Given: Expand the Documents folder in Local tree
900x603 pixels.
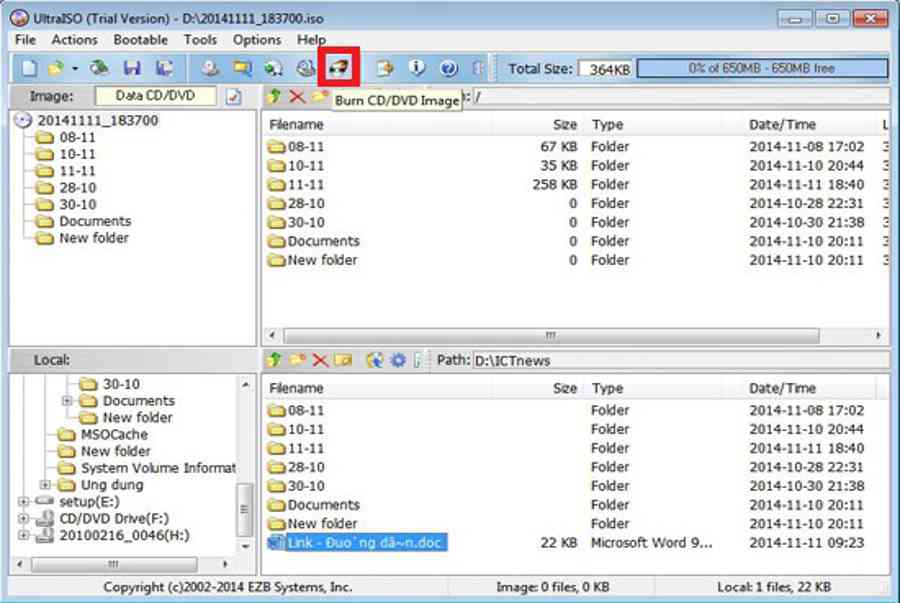Looking at the screenshot, I should (67, 400).
